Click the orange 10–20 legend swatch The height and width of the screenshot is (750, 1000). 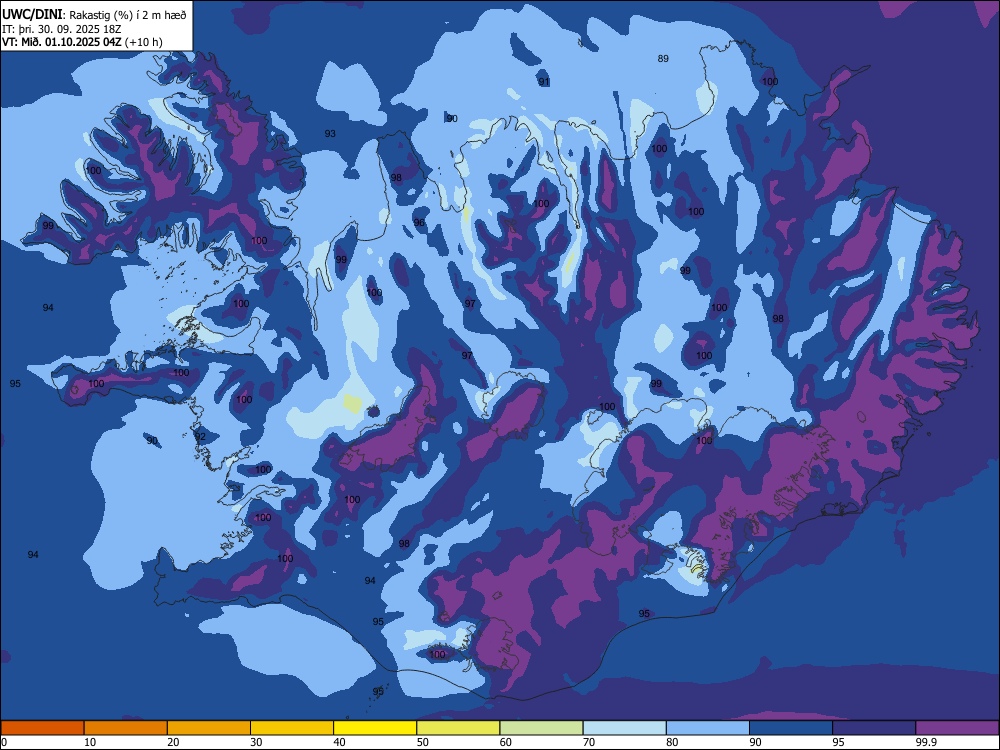(x=126, y=728)
